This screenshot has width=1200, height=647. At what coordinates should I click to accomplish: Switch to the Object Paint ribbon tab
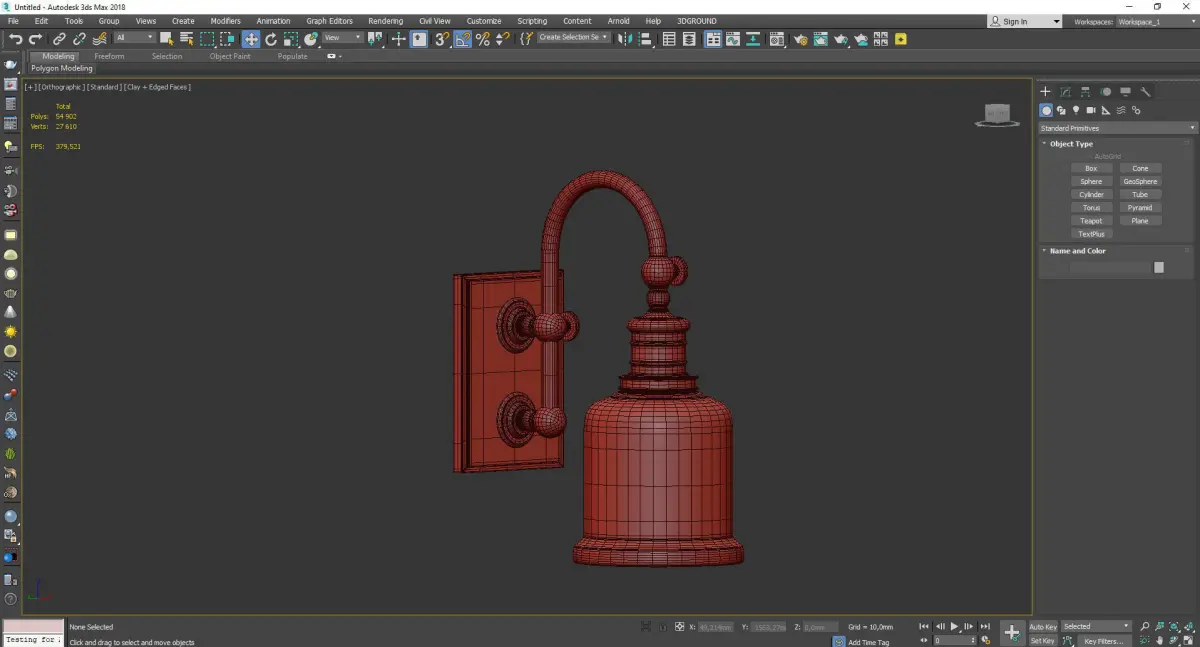[x=229, y=56]
